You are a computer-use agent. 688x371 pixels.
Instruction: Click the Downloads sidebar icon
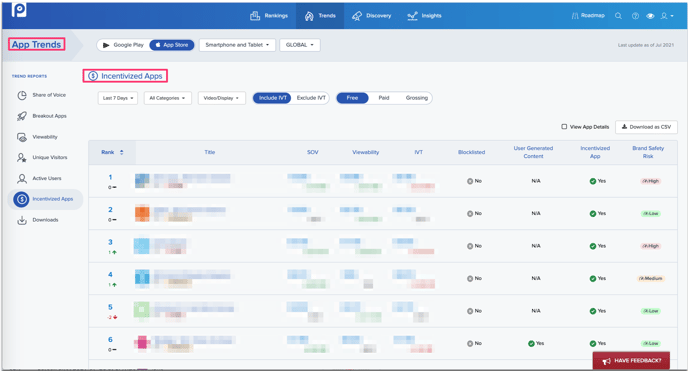[x=22, y=220]
